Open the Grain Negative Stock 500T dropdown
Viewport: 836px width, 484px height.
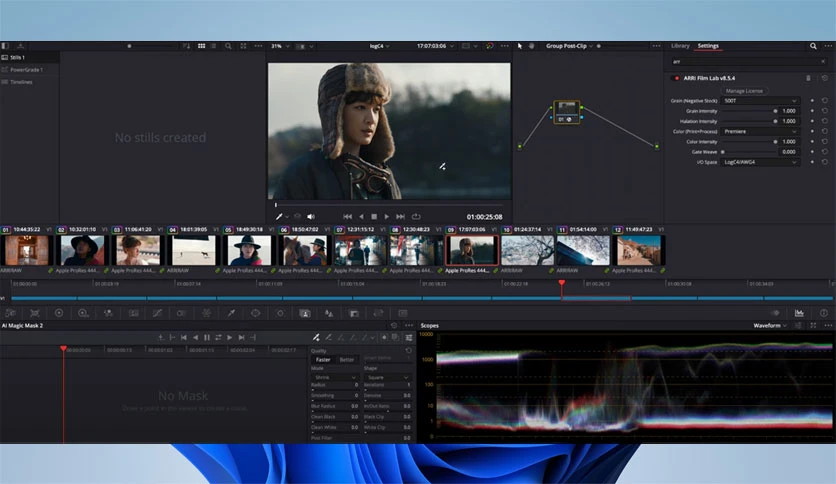click(760, 101)
